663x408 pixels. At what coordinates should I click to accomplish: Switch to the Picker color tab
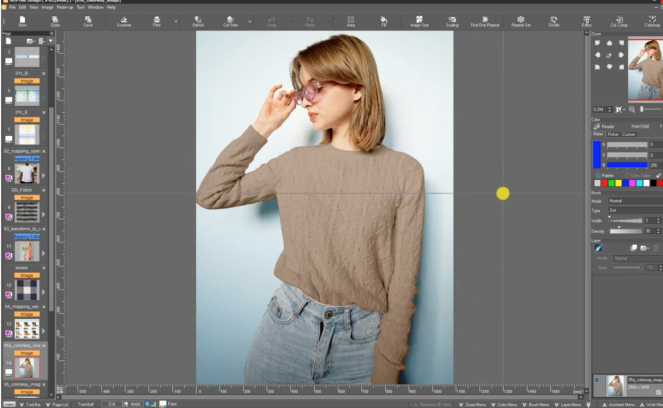[x=613, y=134]
